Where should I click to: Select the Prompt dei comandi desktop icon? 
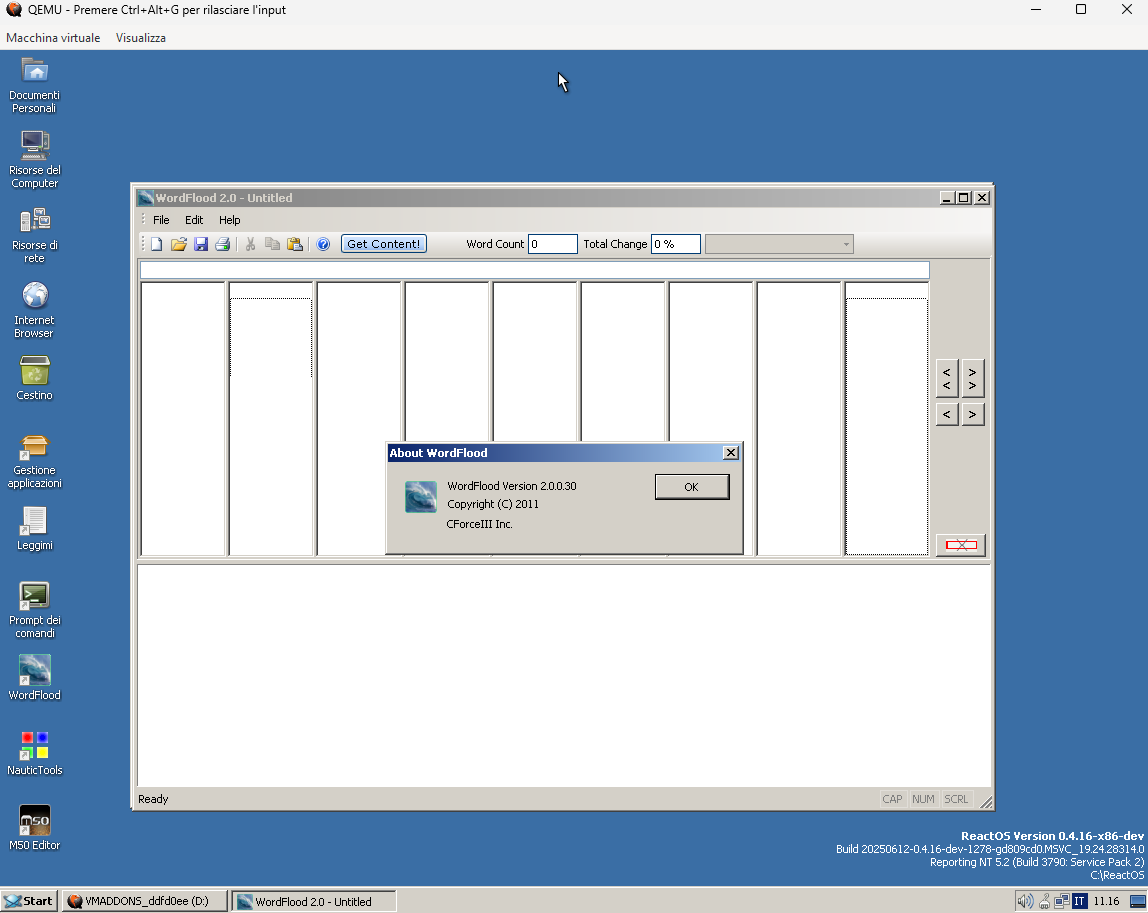34,609
